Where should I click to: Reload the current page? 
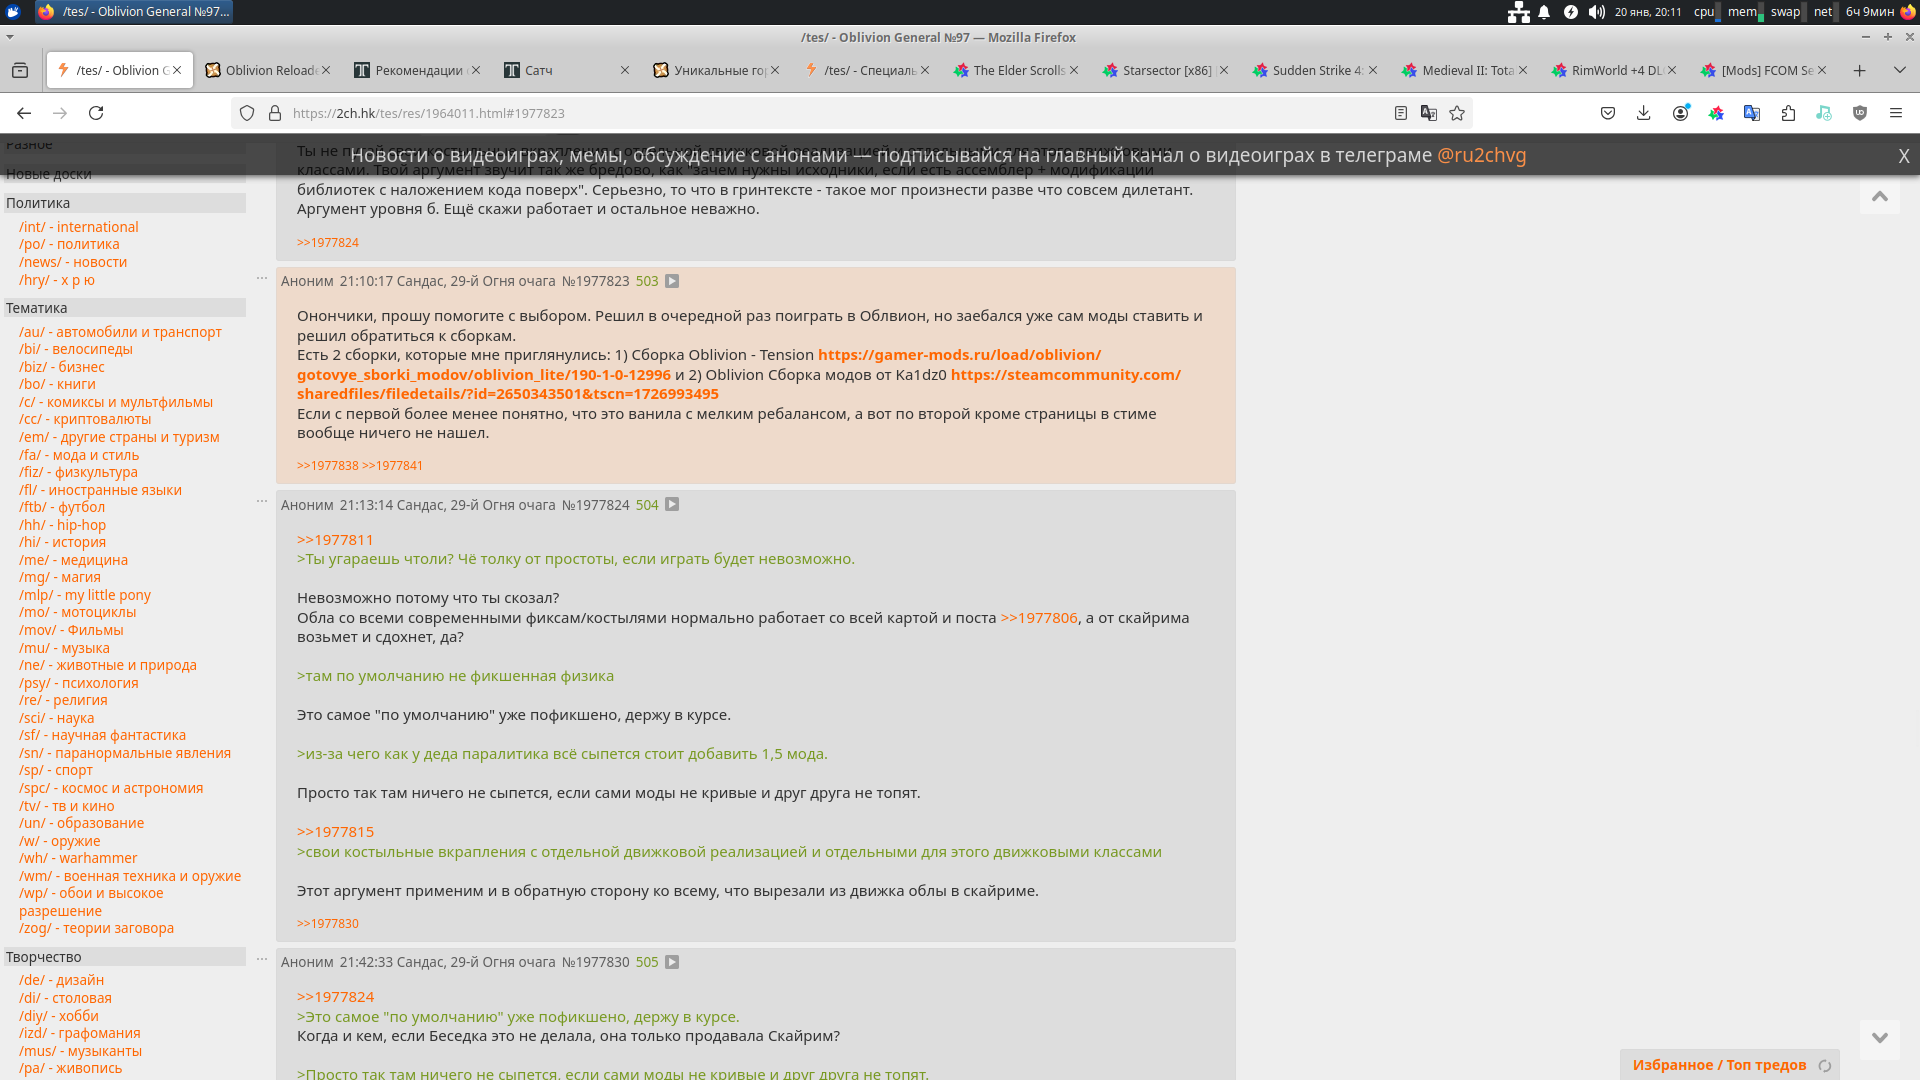click(96, 113)
